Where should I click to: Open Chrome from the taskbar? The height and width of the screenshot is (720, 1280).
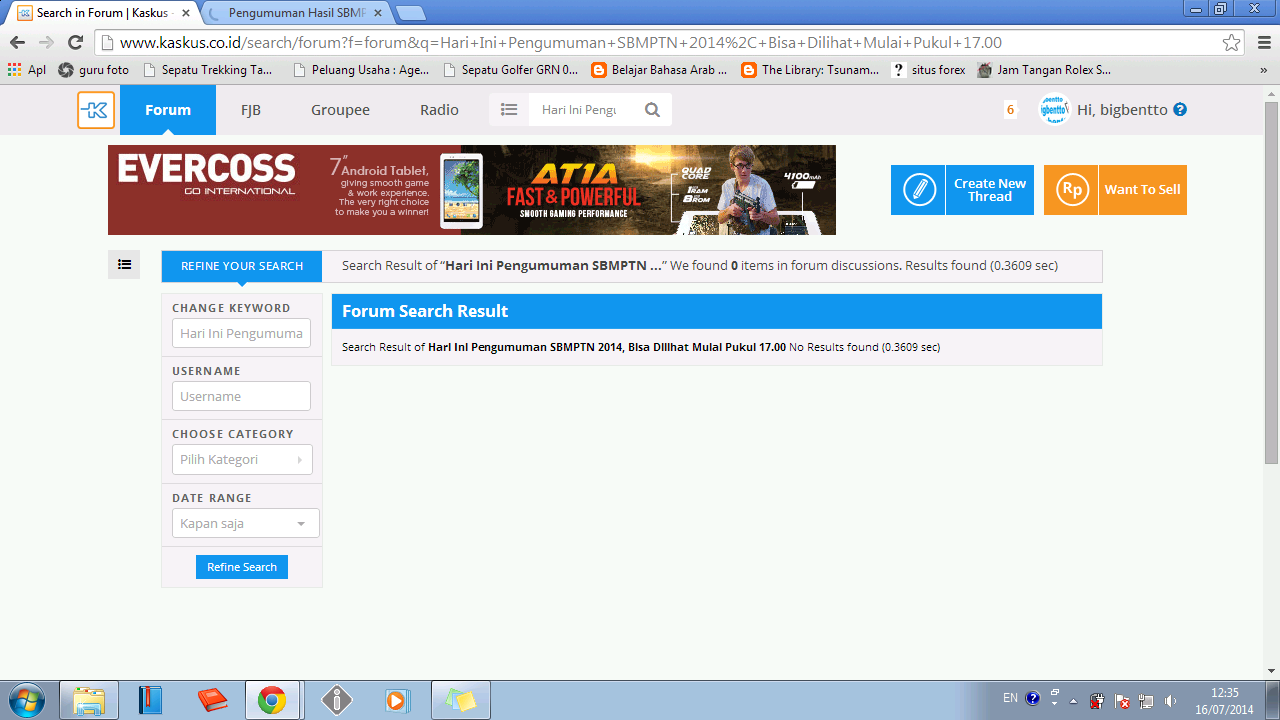[271, 700]
